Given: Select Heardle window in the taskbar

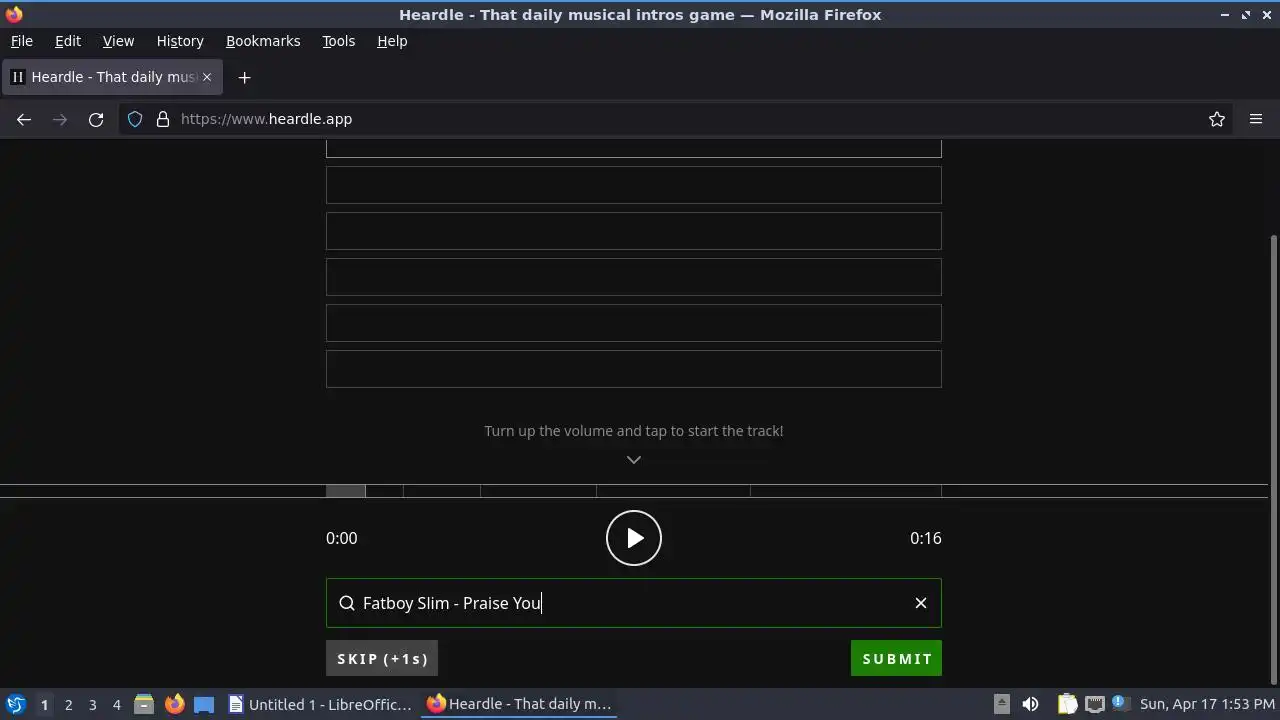Looking at the screenshot, I should 520,704.
